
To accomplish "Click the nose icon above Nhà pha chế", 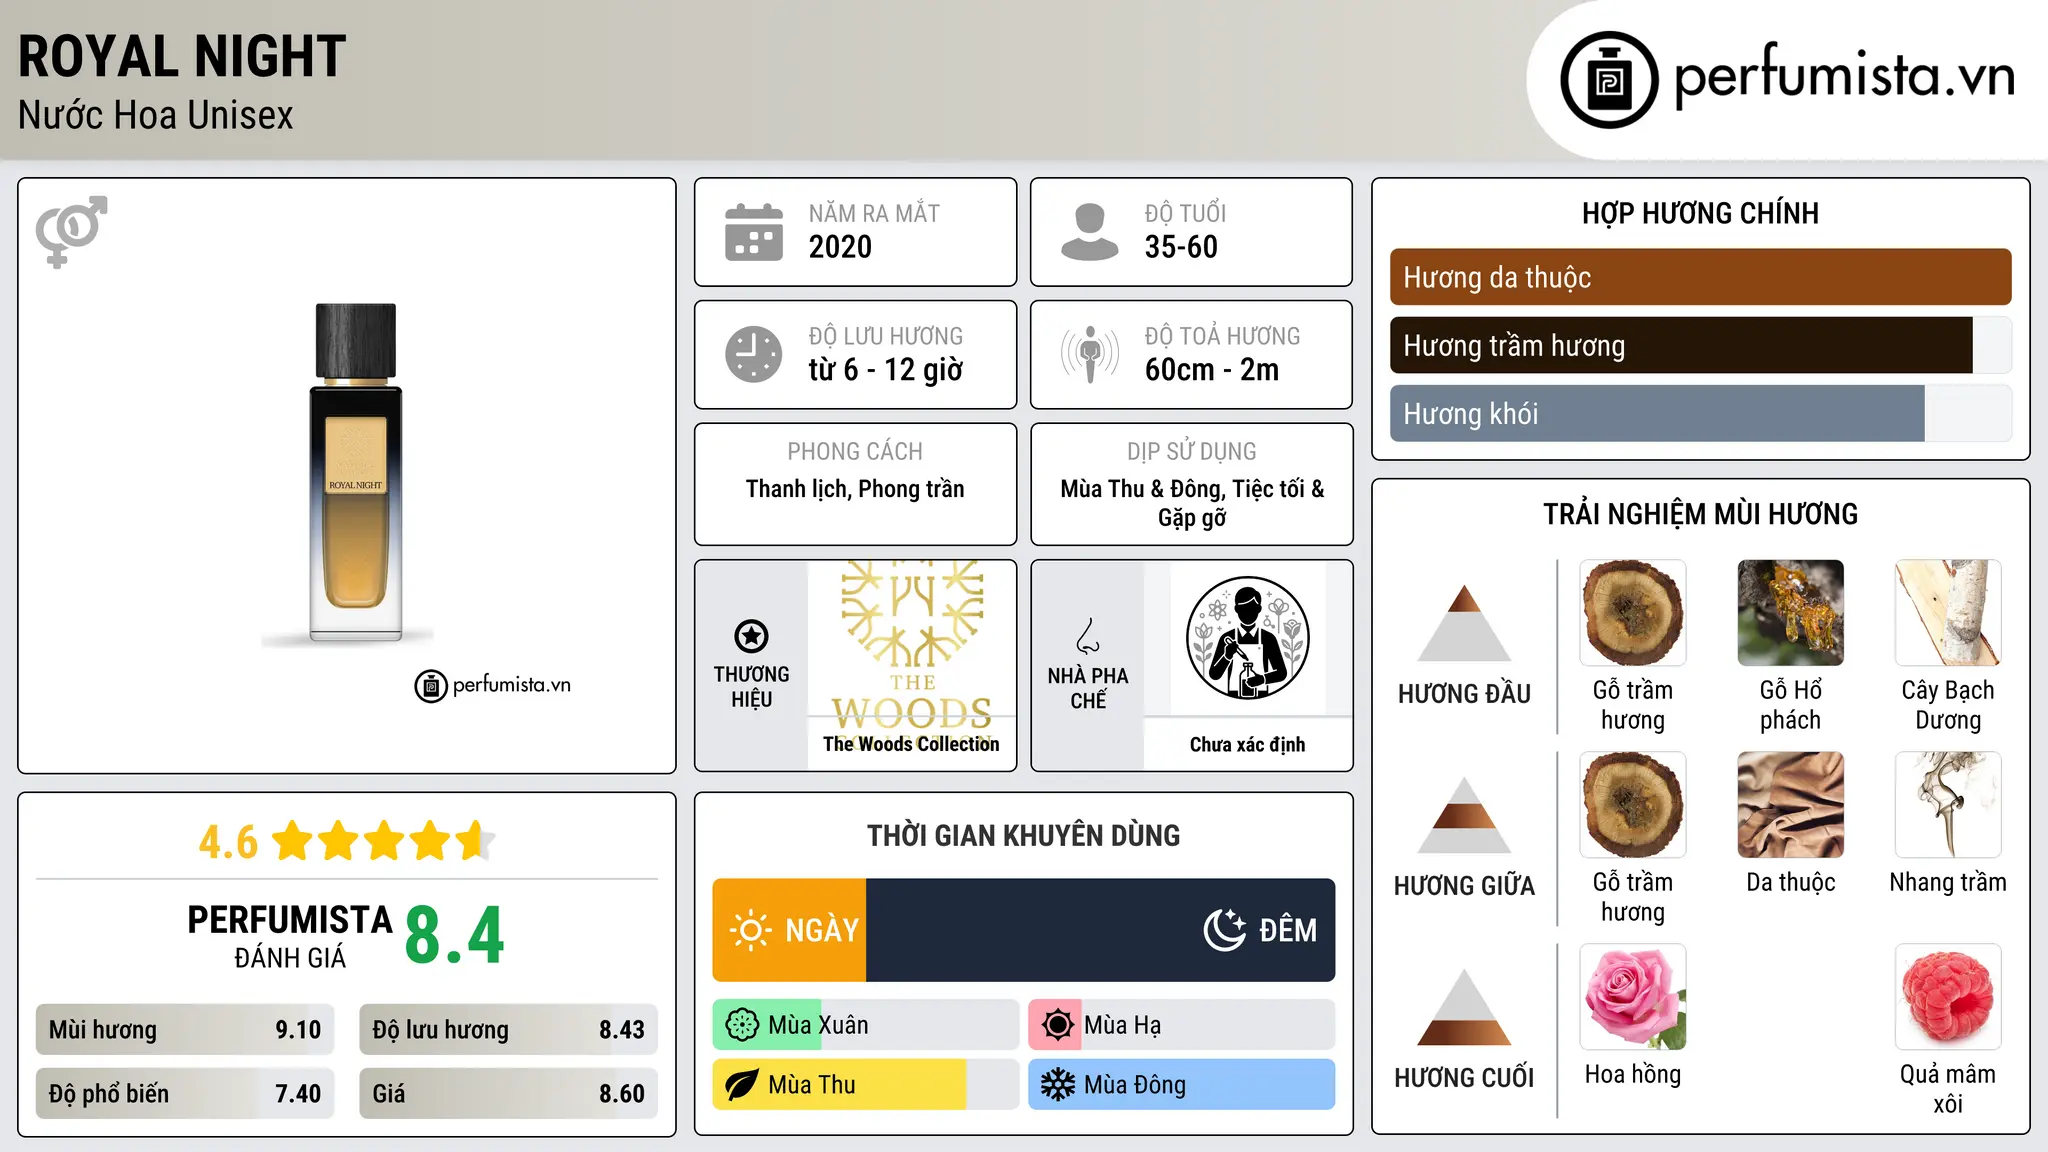I will [x=1088, y=636].
